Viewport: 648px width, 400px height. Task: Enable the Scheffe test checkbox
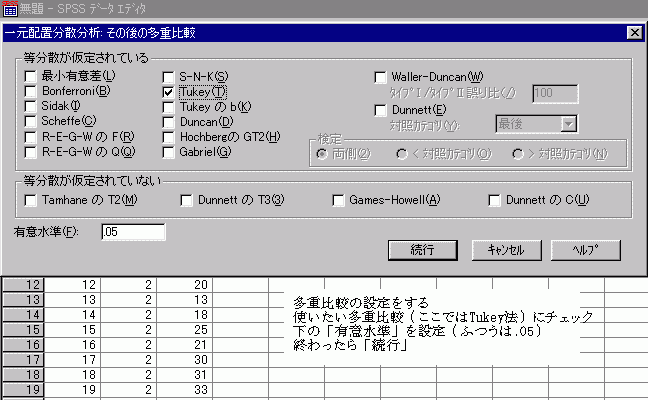[32, 122]
